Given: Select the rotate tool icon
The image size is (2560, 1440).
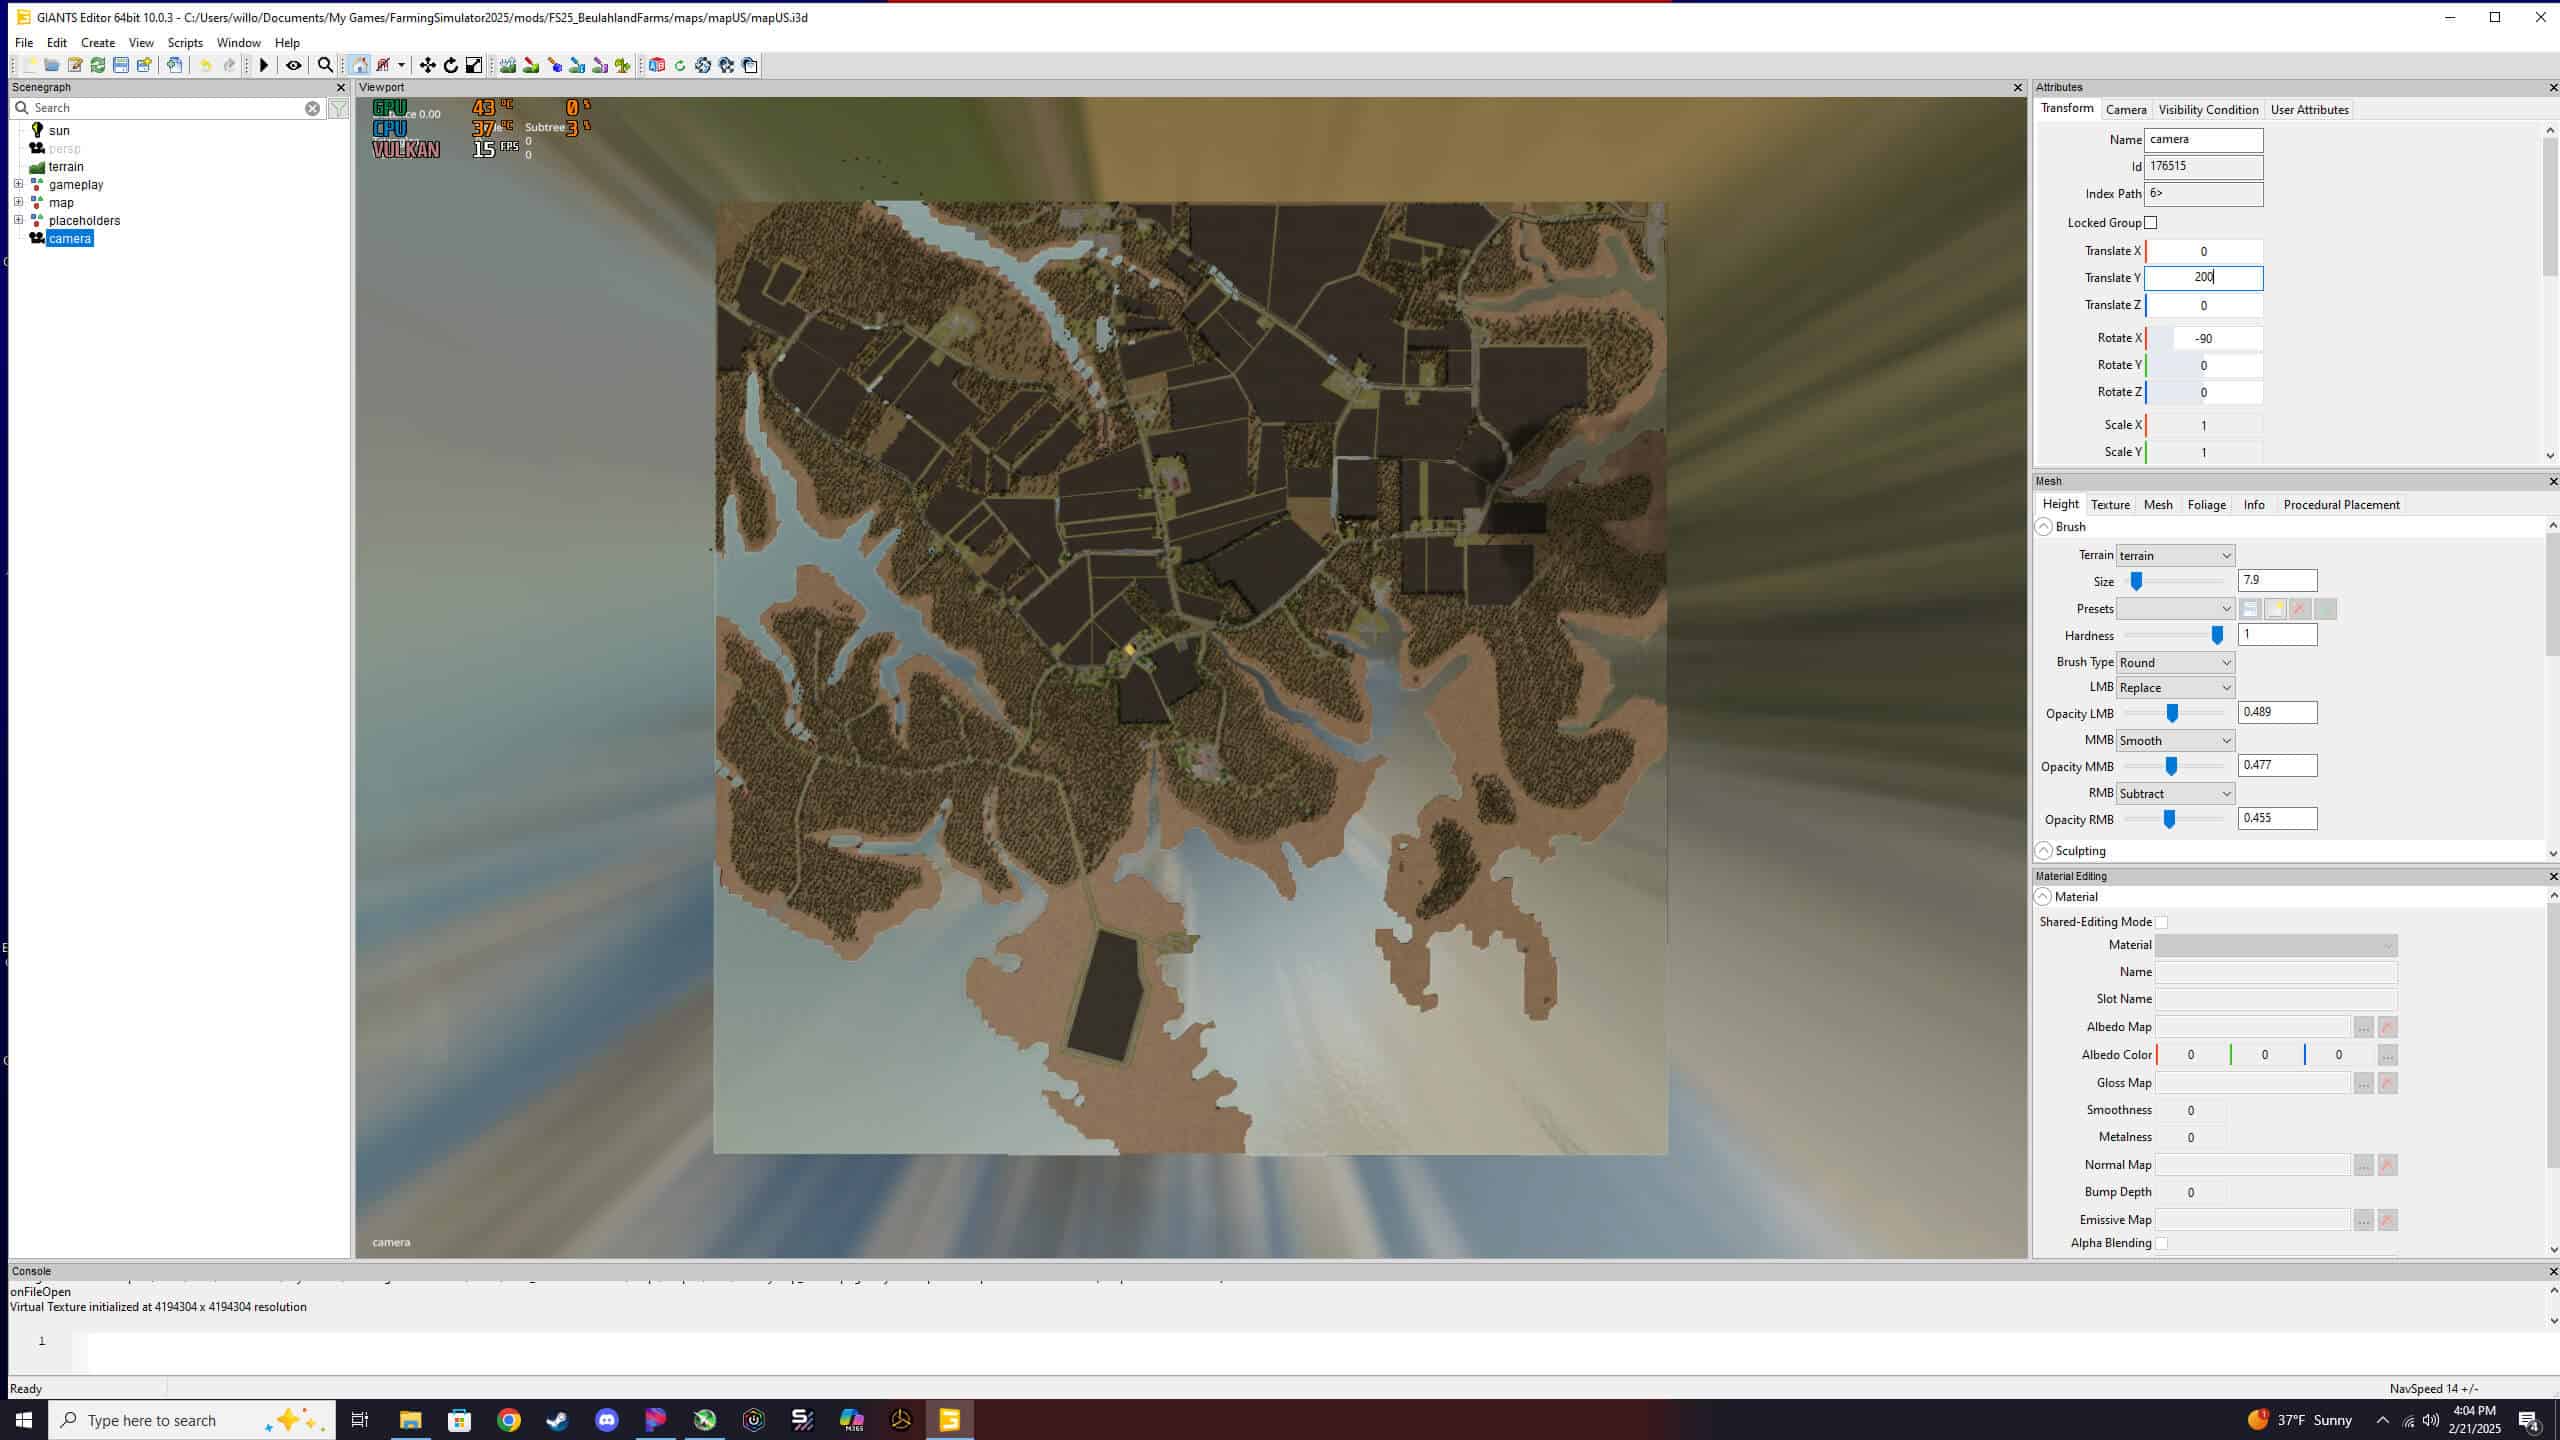Looking at the screenshot, I should coord(450,66).
